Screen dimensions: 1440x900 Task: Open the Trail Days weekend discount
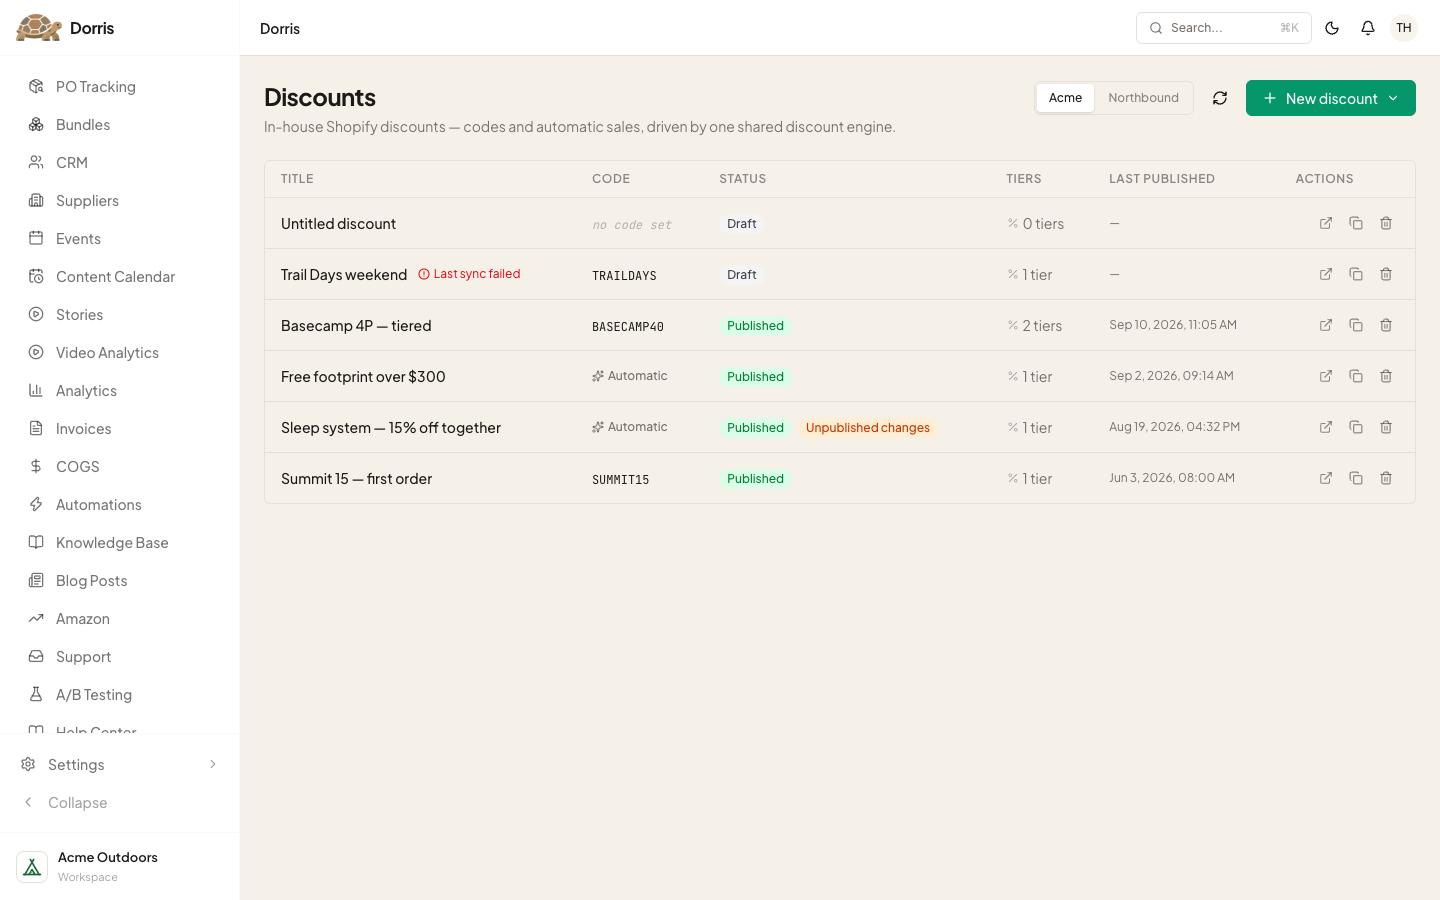[x=344, y=275]
